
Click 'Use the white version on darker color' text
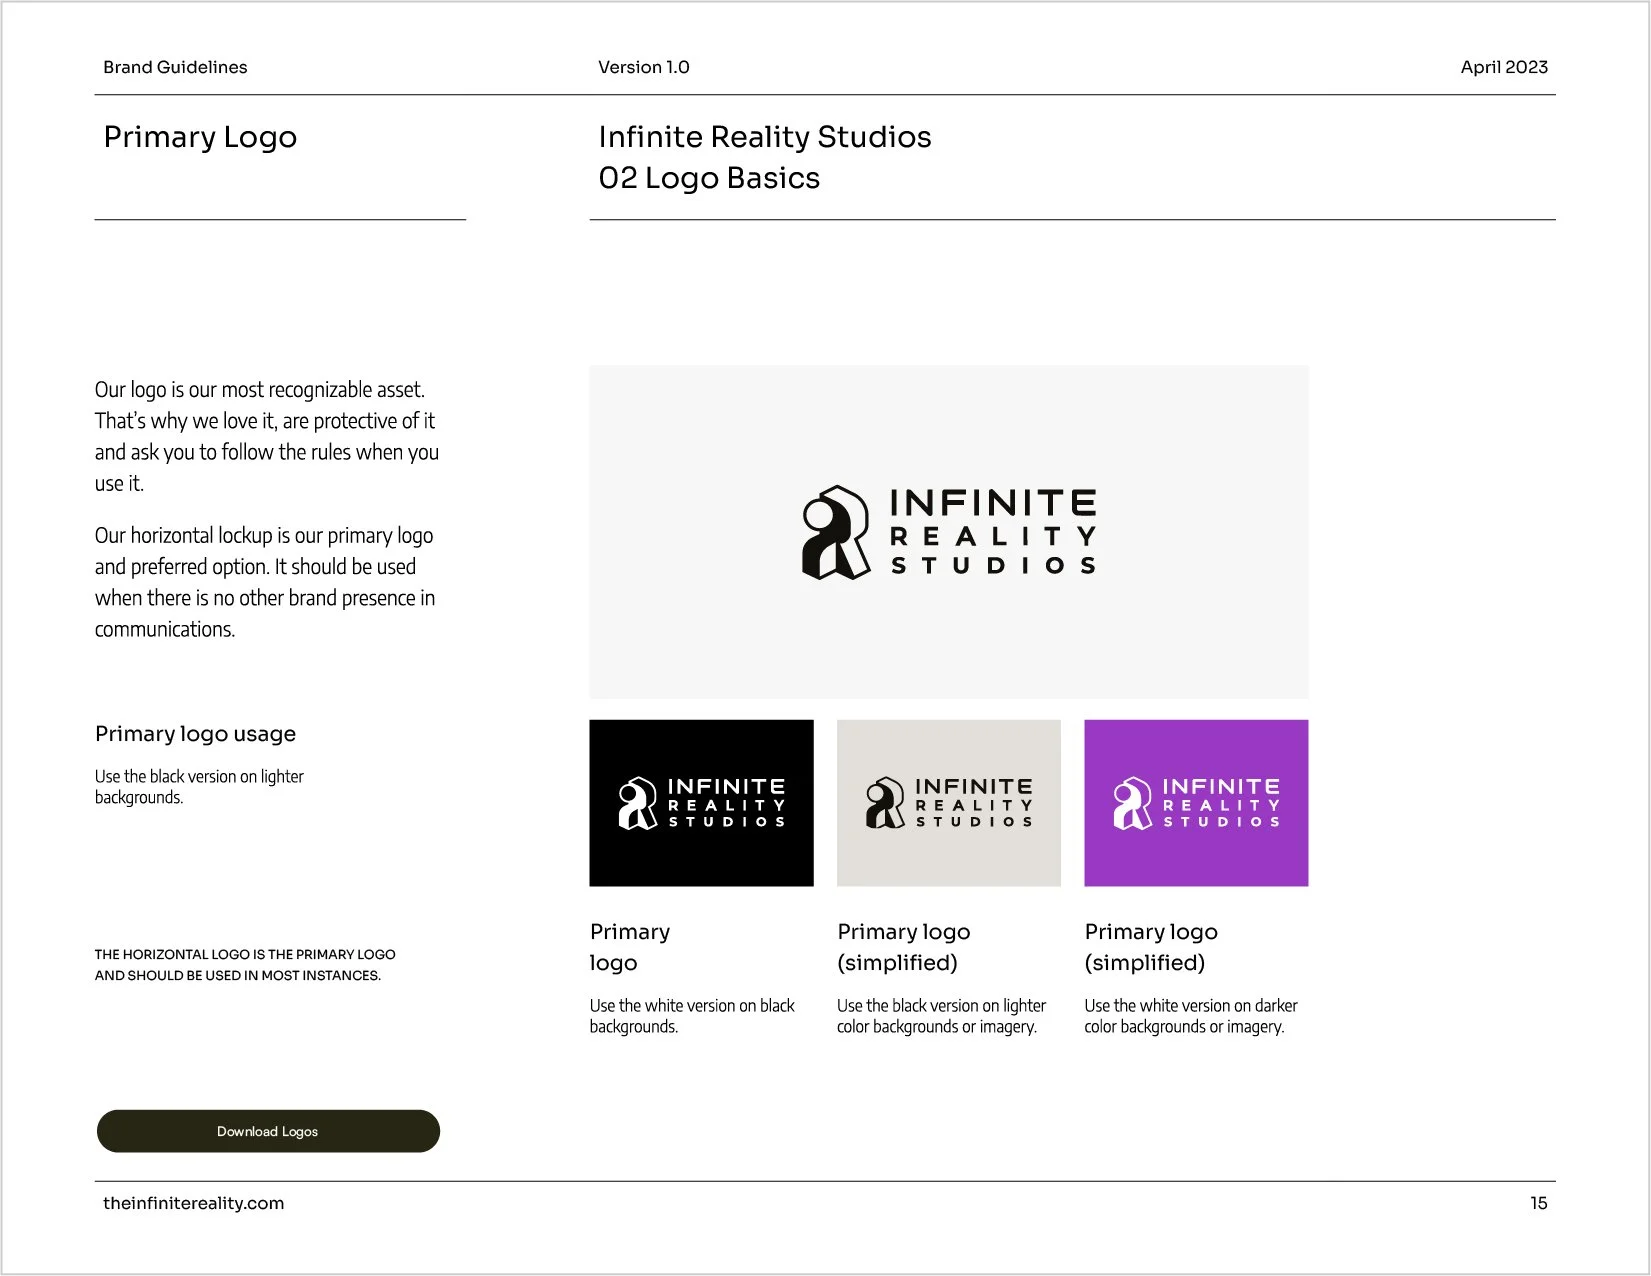click(x=1191, y=1016)
